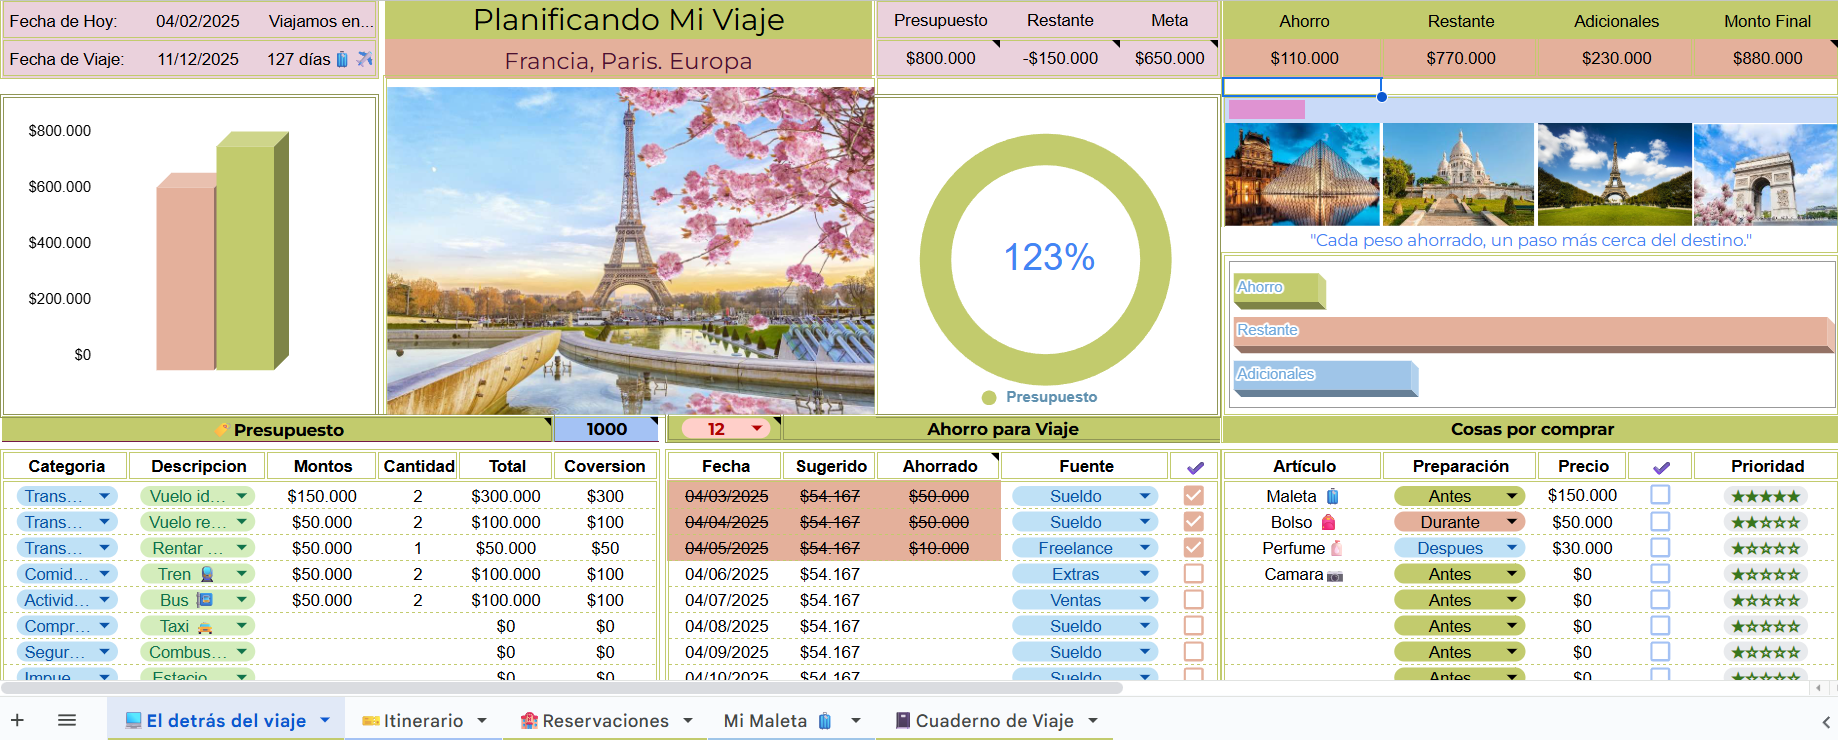The image size is (1838, 740).
Task: Click the Restante bar in the horizontal chart
Action: click(x=1535, y=334)
